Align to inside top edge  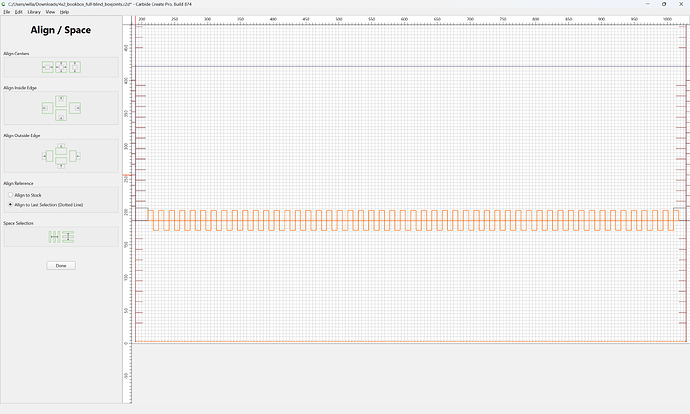point(61,101)
